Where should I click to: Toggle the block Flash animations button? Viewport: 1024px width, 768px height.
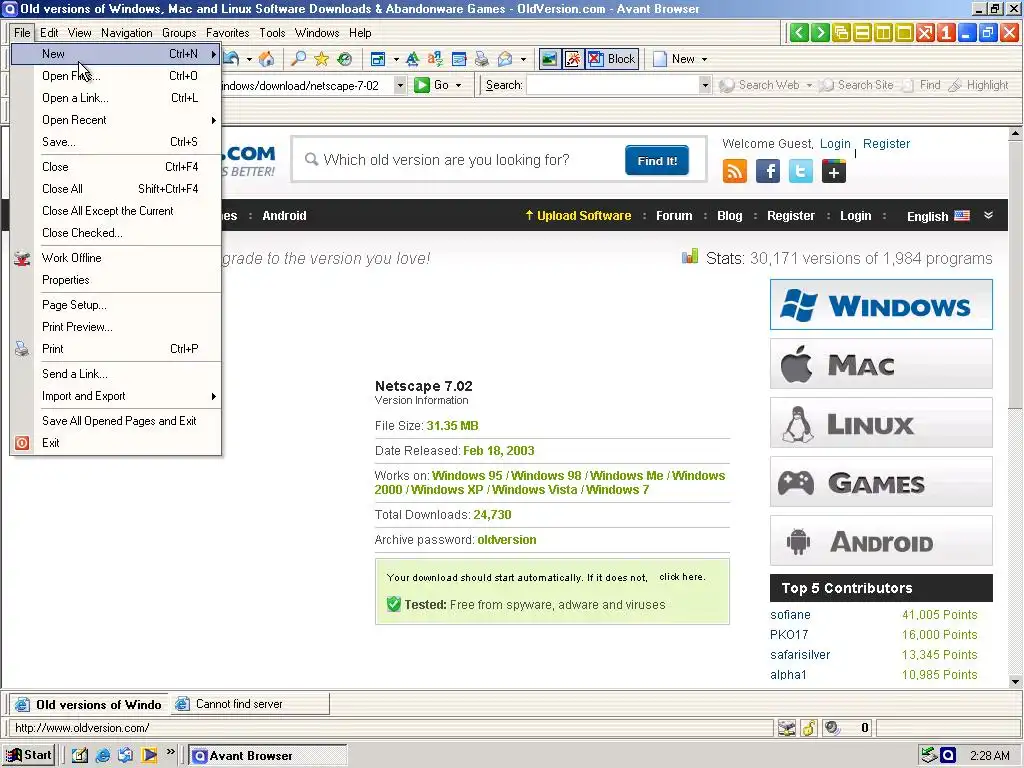[573, 59]
